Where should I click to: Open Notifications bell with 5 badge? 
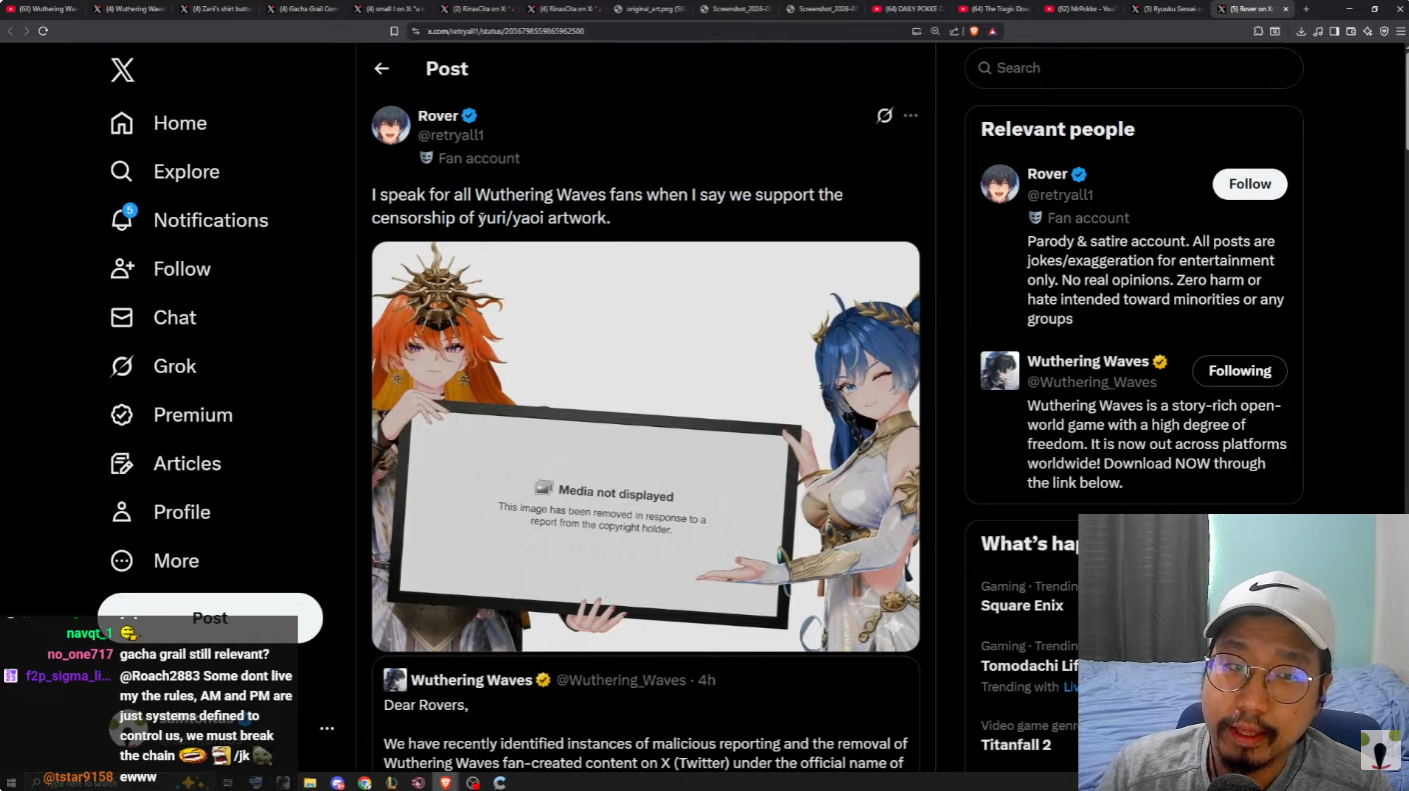point(122,219)
